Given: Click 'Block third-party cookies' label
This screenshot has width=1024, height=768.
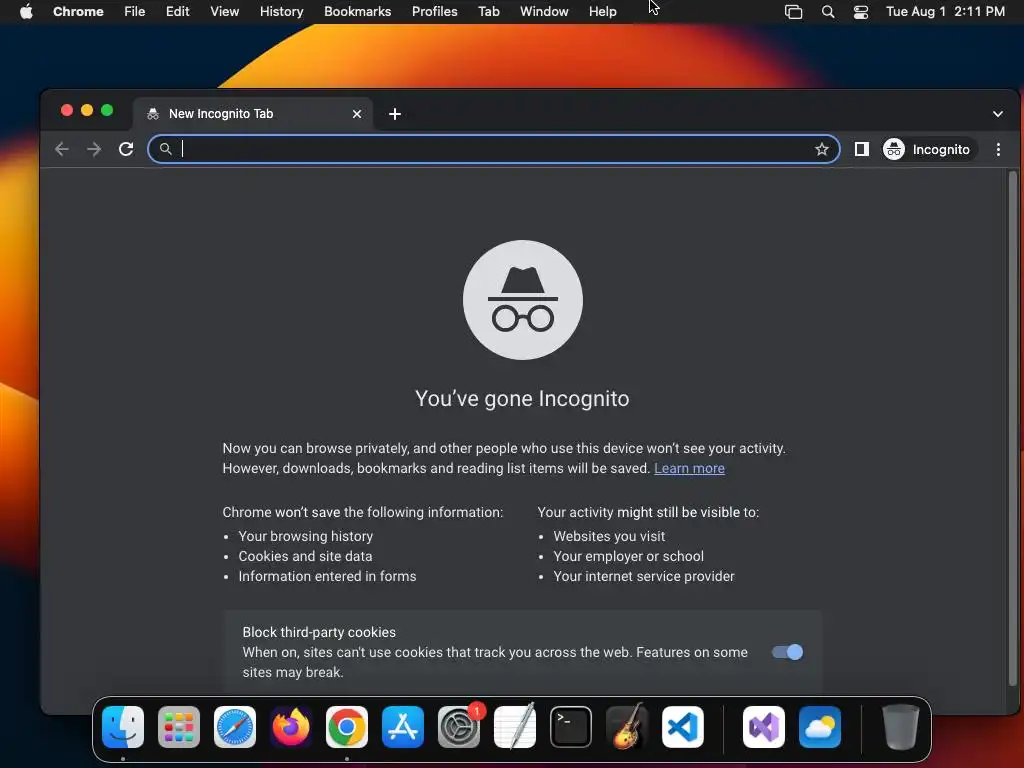Looking at the screenshot, I should [x=319, y=632].
